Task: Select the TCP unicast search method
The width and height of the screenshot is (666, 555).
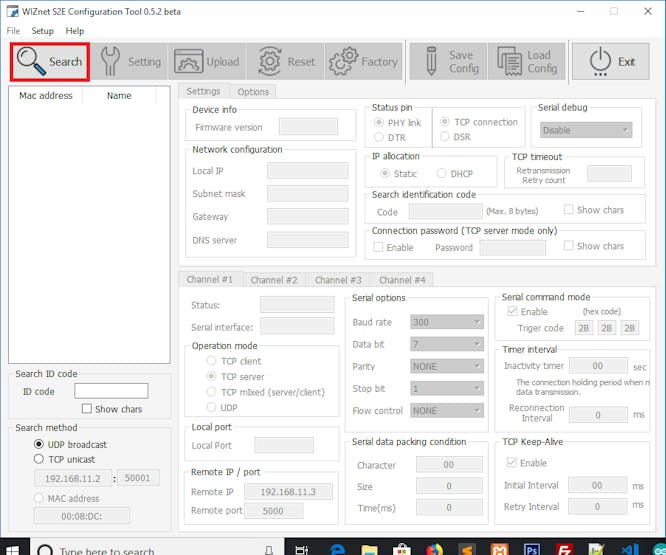Action: click(x=39, y=459)
